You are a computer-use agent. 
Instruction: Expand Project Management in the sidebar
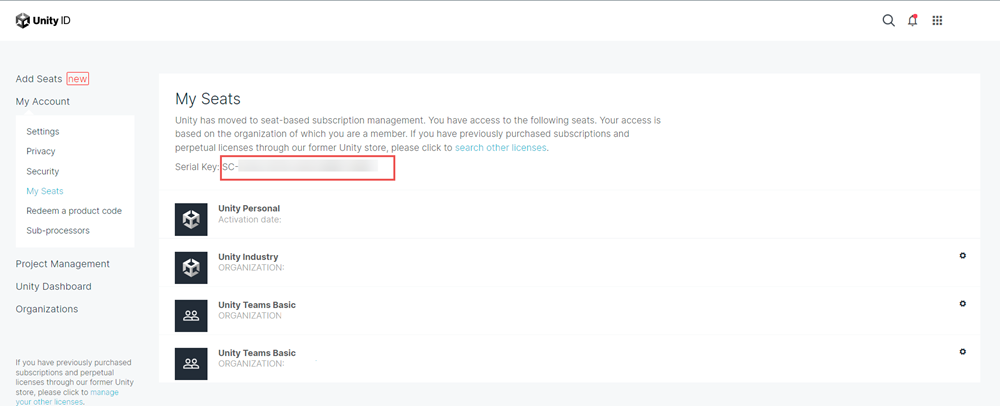[x=62, y=264]
